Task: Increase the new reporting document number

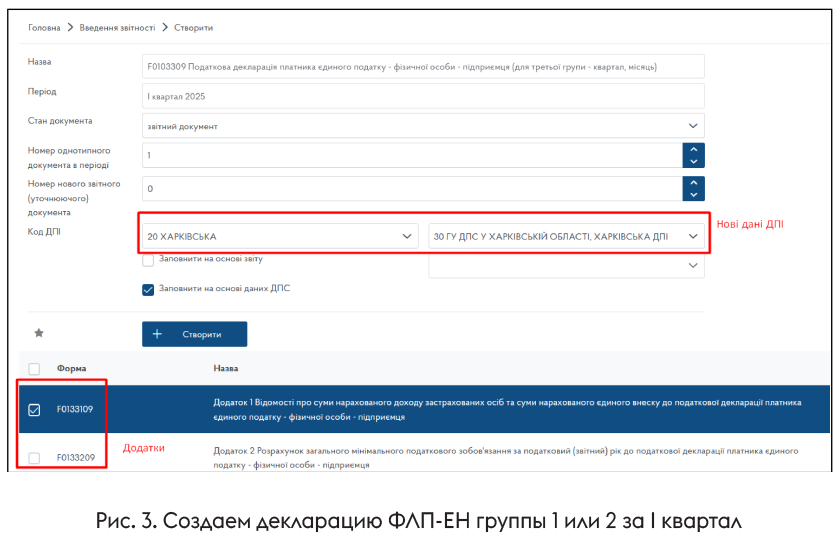Action: pos(693,183)
